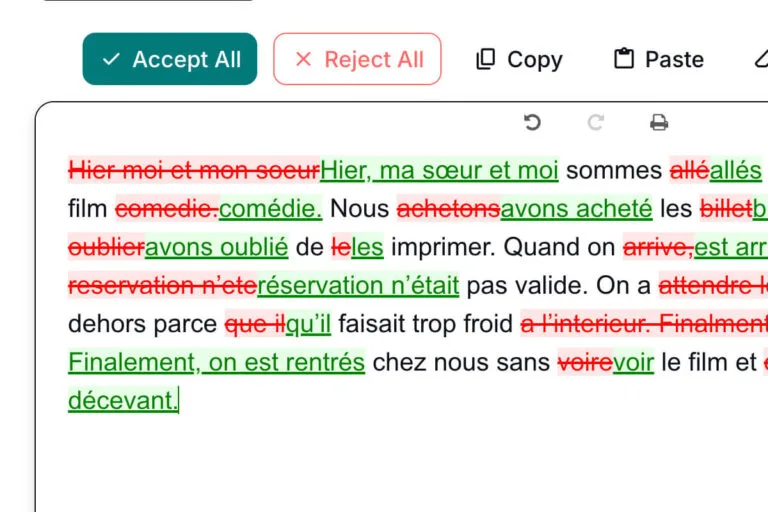This screenshot has height=512, width=768.
Task: Undo the last change
Action: (532, 123)
